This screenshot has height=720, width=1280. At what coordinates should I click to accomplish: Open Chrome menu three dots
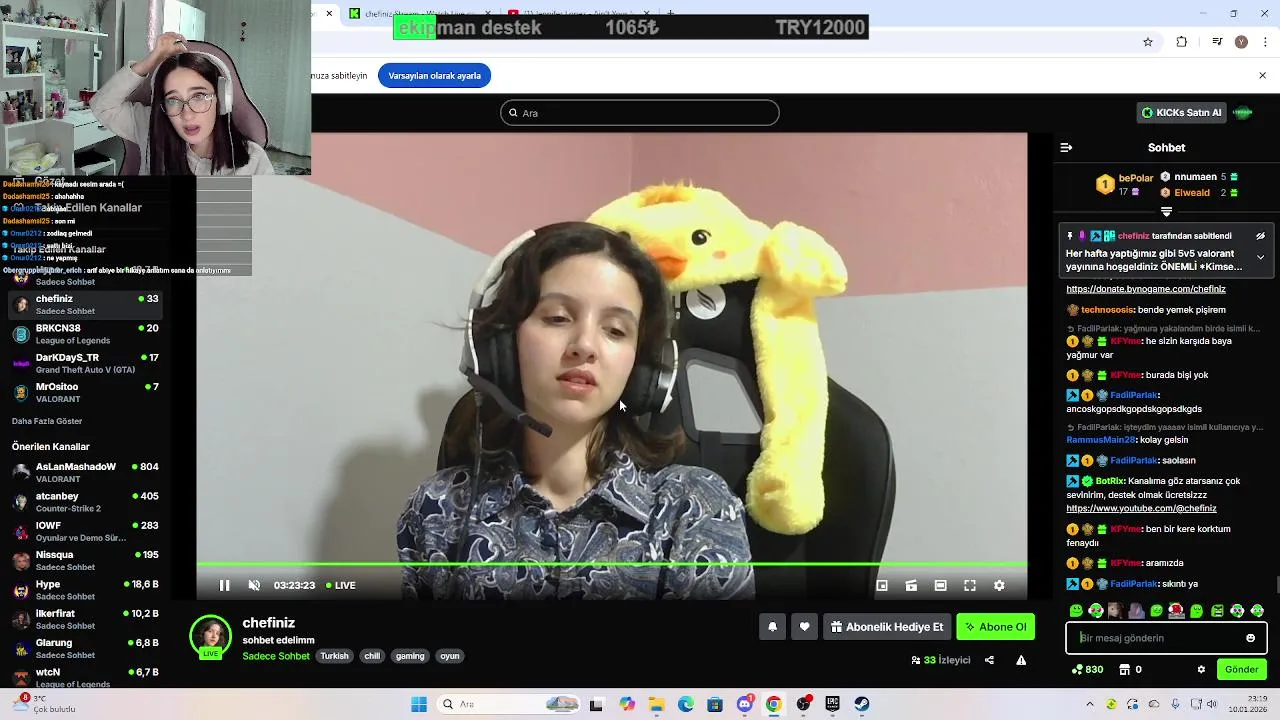pos(1265,42)
